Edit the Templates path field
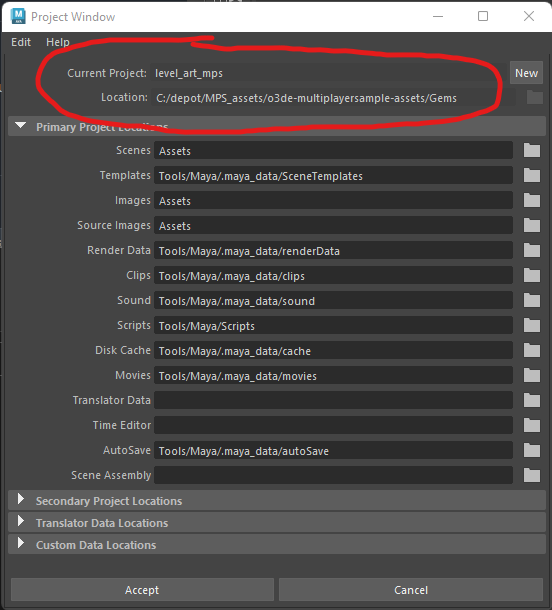 coord(333,175)
